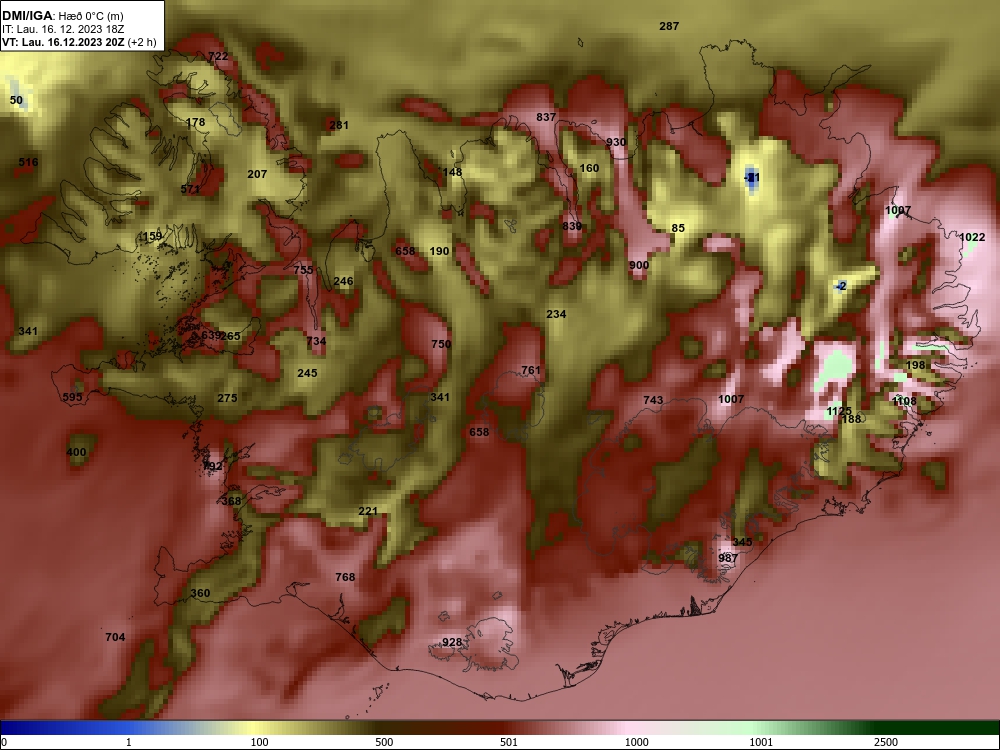This screenshot has width=1000, height=750.
Task: Click the map value 750
Action: pos(441,344)
